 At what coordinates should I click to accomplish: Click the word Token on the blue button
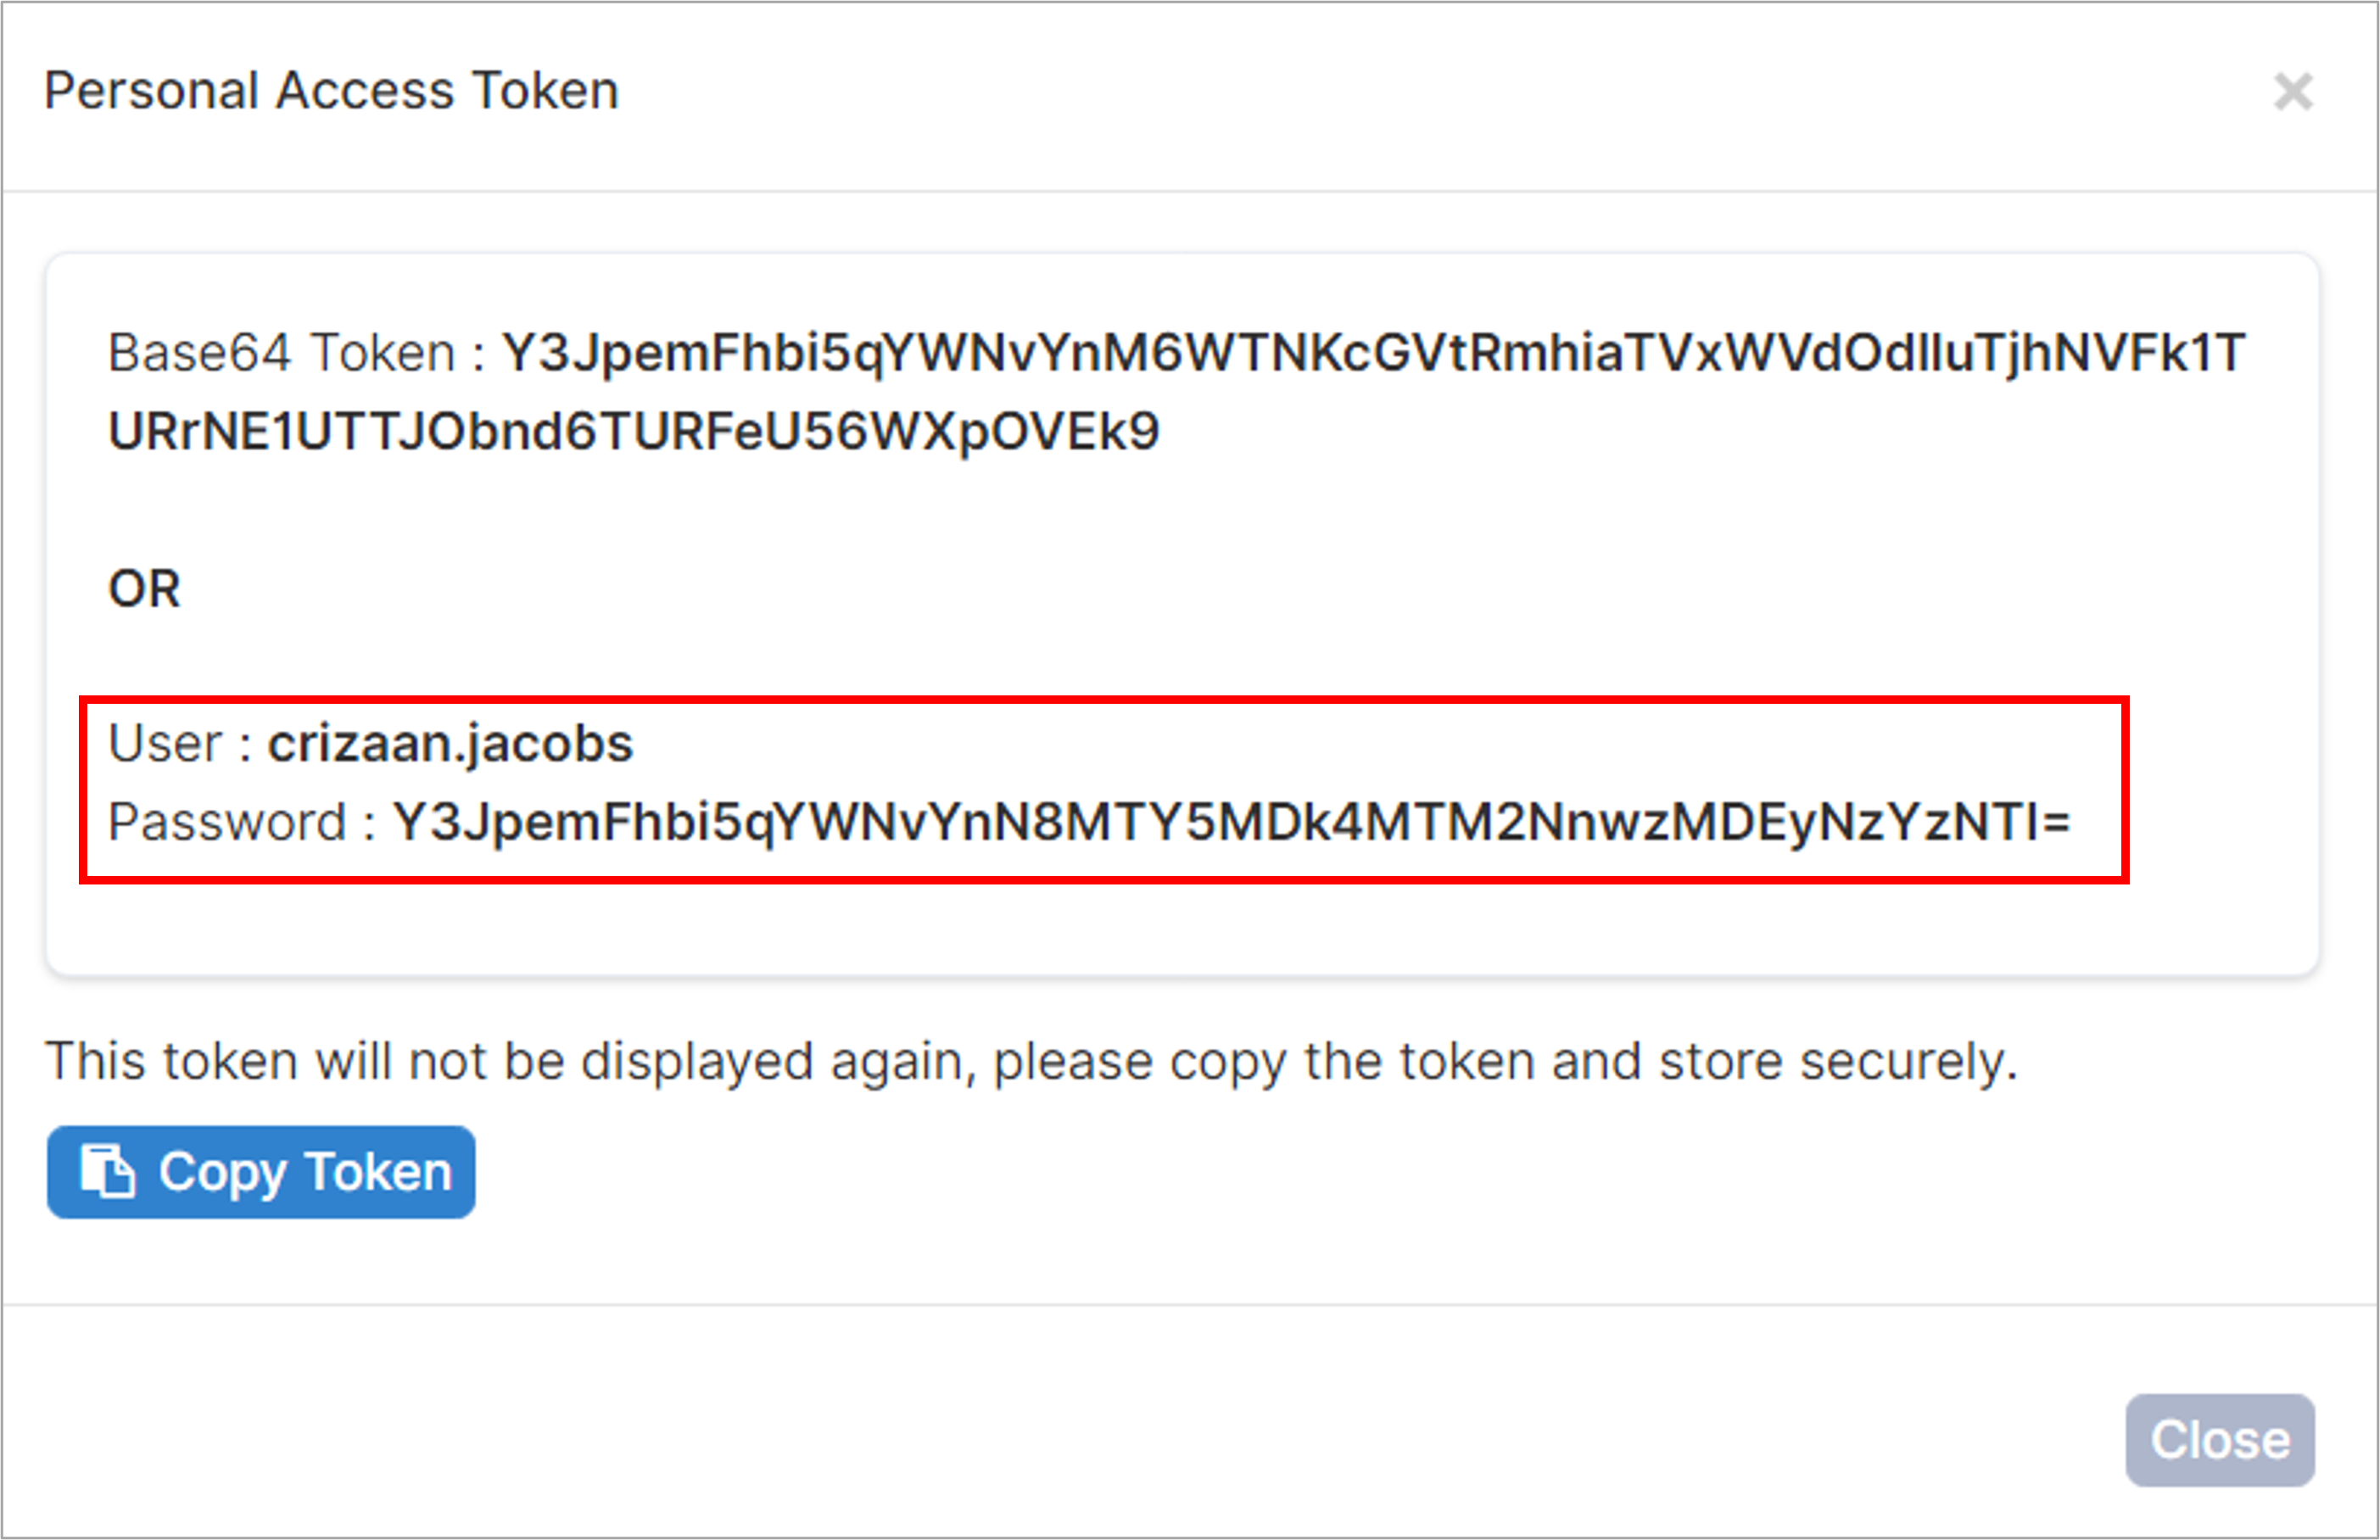(378, 1171)
